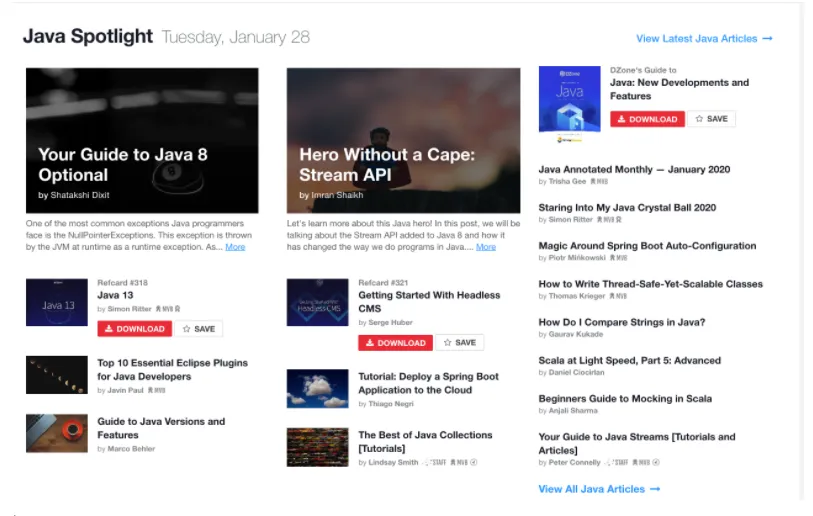This screenshot has height=516, width=813.
Task: Open Guide to Java Versions and Features
Action: tap(161, 428)
